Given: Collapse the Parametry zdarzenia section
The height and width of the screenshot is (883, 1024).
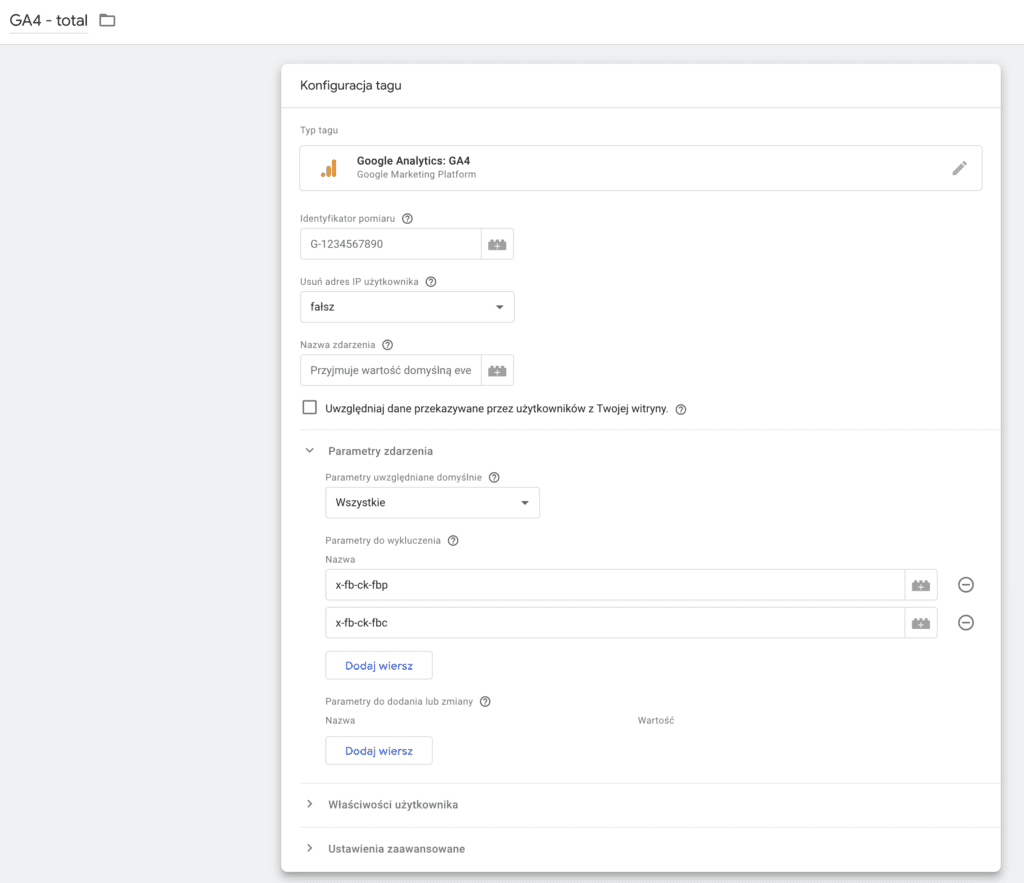Looking at the screenshot, I should point(310,451).
